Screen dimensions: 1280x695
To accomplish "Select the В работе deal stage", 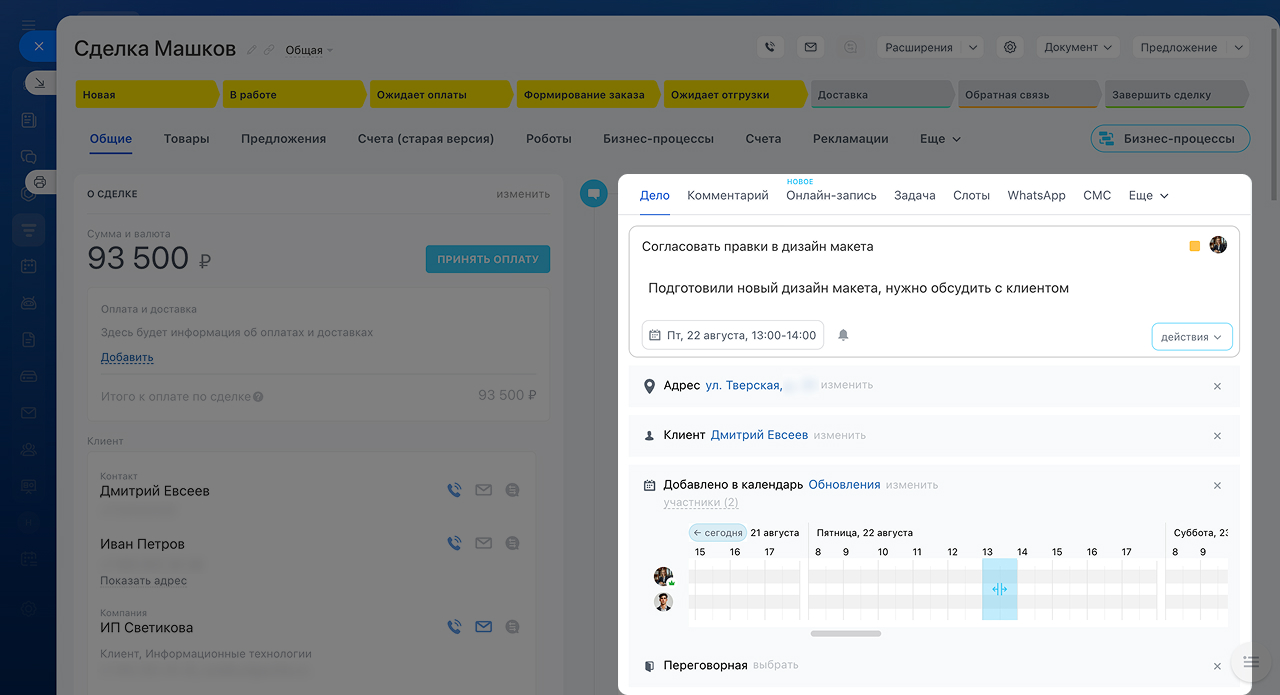I will (x=293, y=95).
